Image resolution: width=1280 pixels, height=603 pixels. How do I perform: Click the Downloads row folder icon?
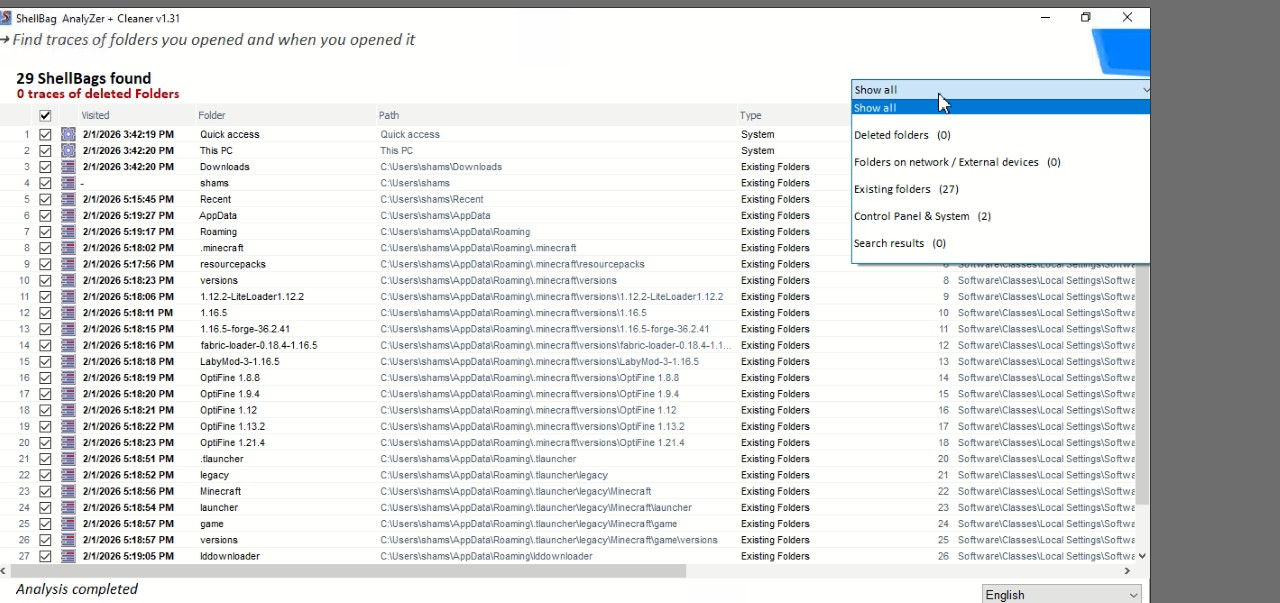(68, 167)
